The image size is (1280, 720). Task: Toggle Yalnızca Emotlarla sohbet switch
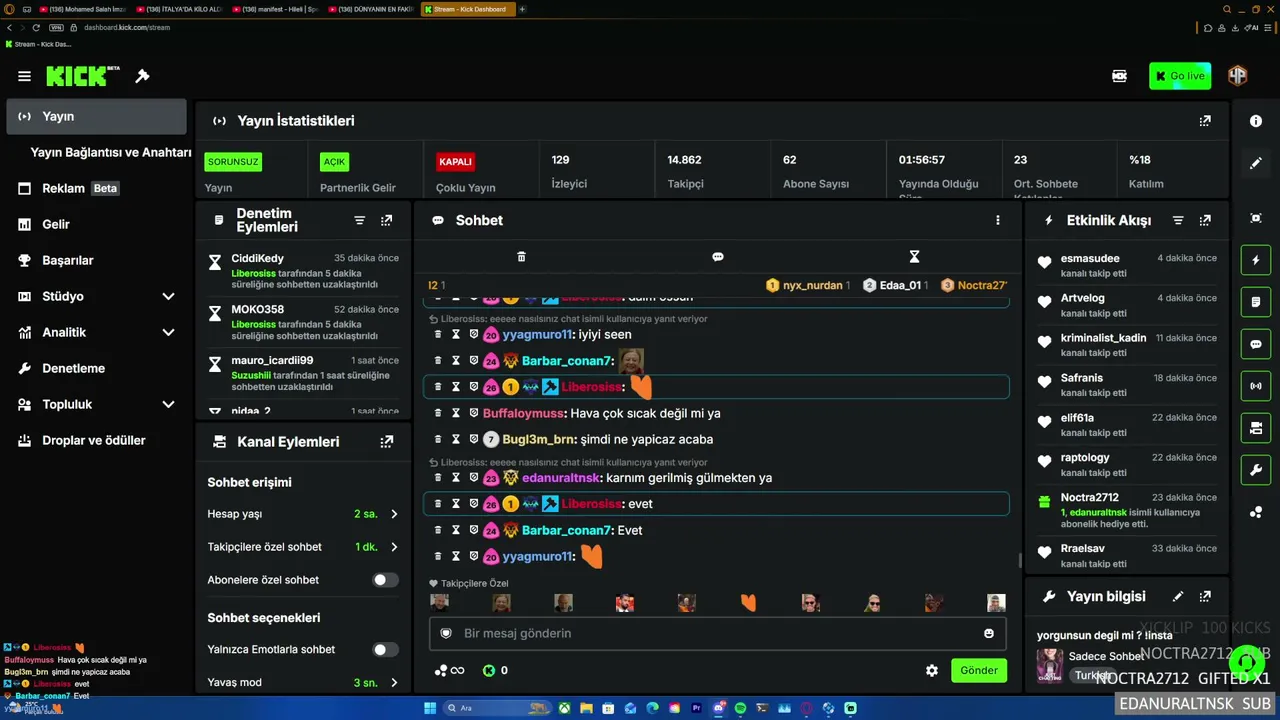coord(385,650)
